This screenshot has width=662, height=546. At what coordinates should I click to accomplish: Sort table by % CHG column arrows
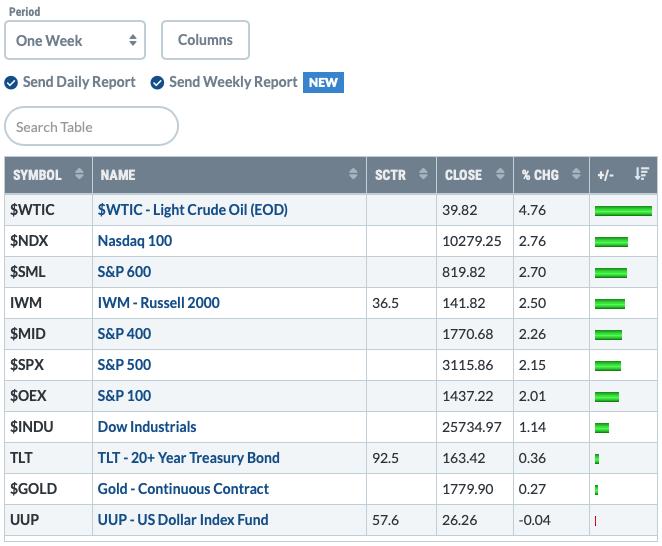pyautogui.click(x=576, y=174)
